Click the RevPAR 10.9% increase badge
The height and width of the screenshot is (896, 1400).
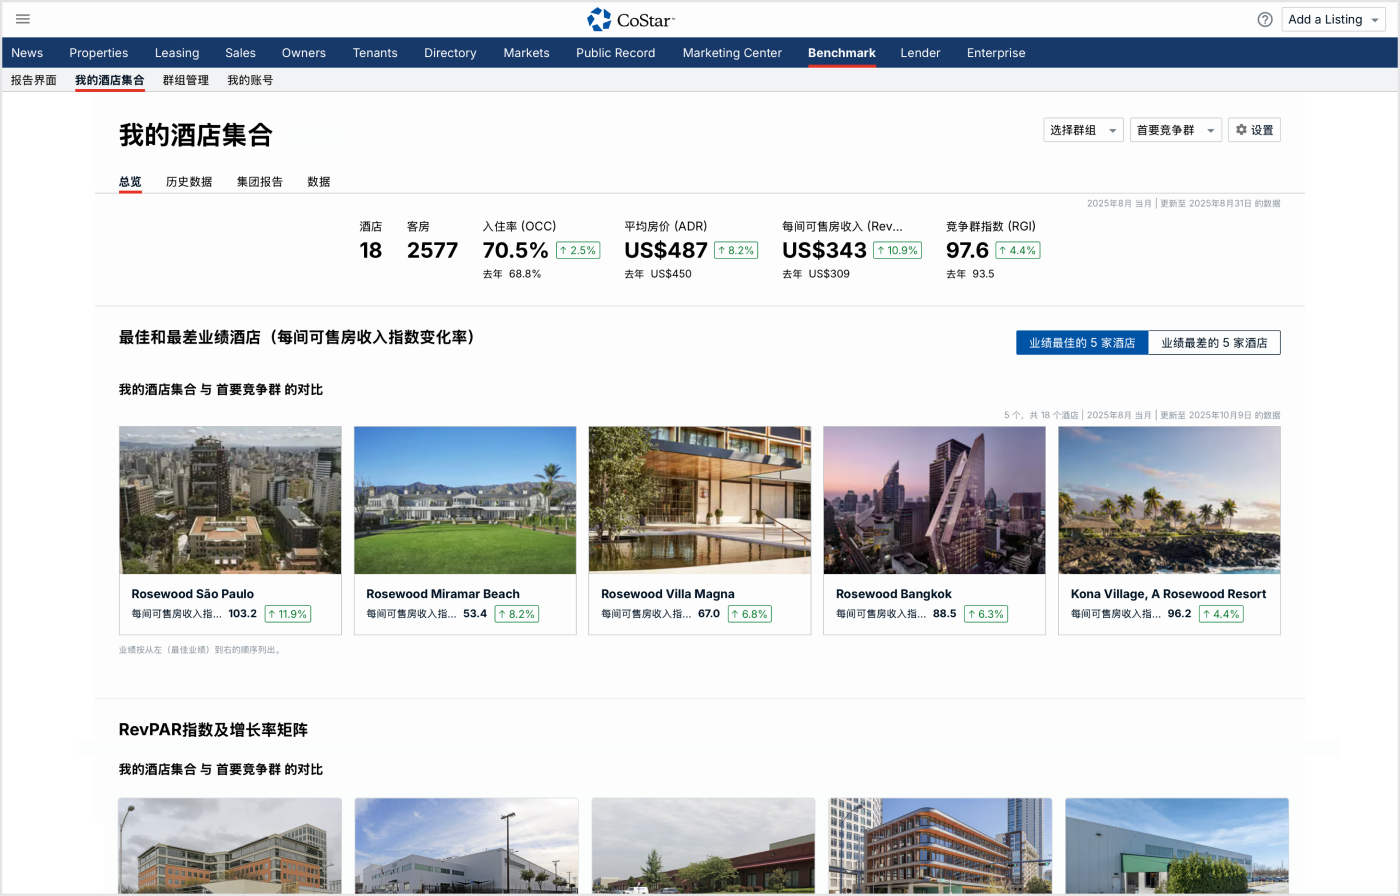click(897, 250)
